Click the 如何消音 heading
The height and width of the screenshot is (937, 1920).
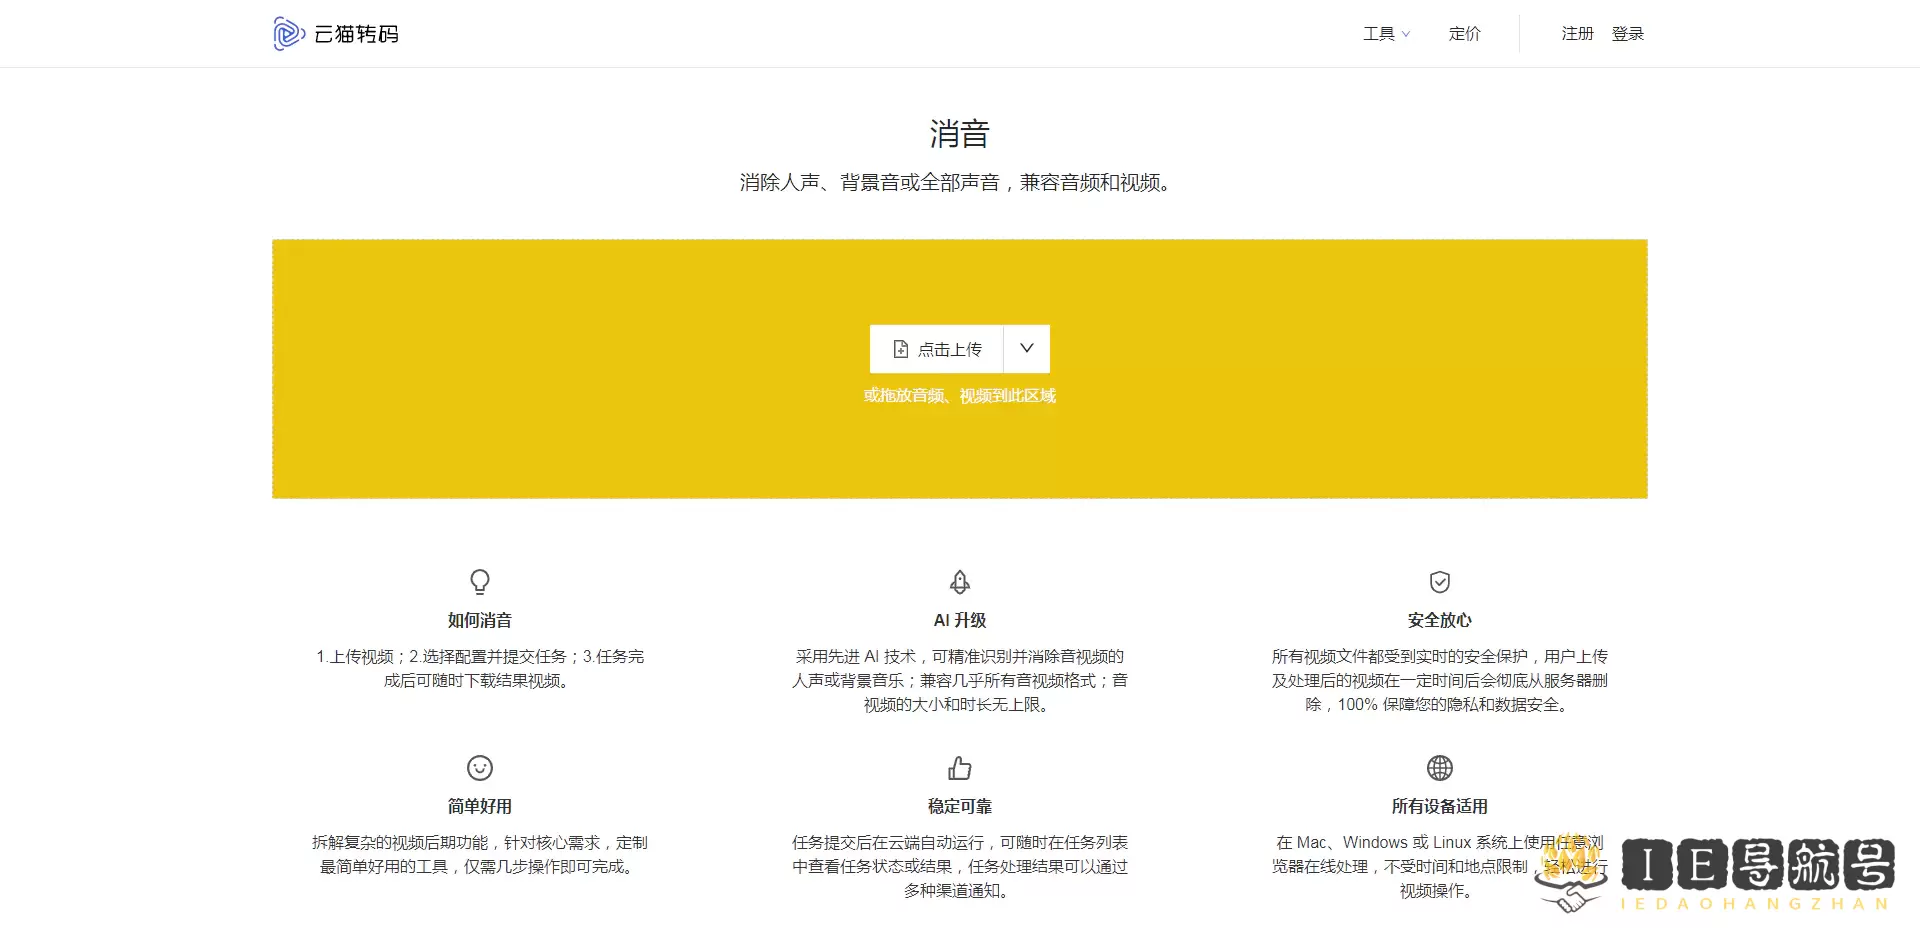(480, 620)
